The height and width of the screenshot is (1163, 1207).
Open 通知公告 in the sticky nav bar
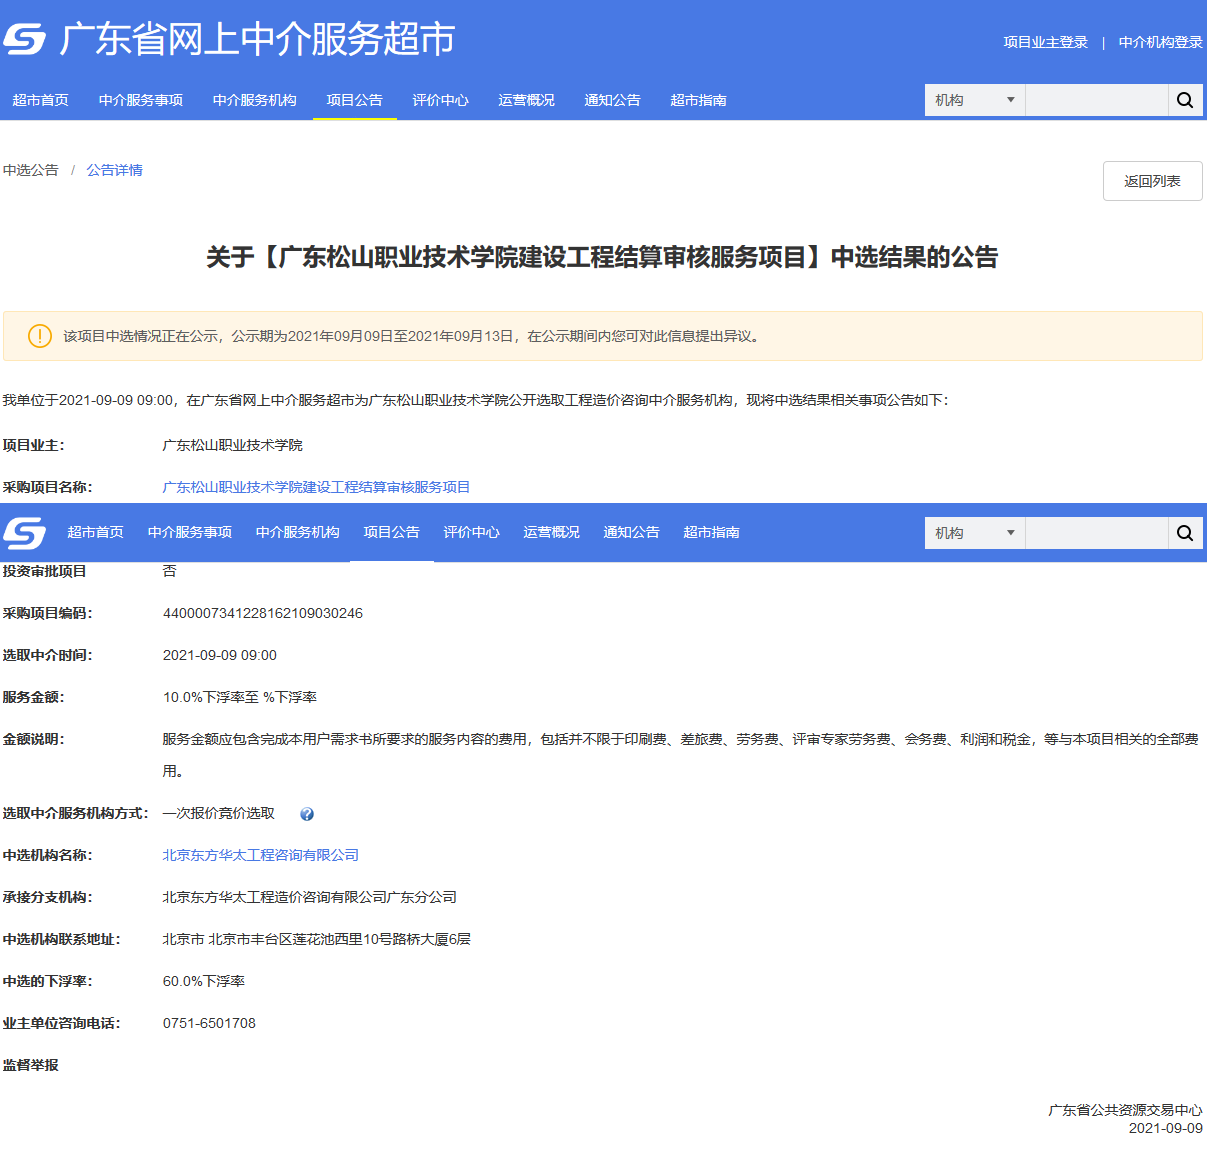click(x=632, y=532)
